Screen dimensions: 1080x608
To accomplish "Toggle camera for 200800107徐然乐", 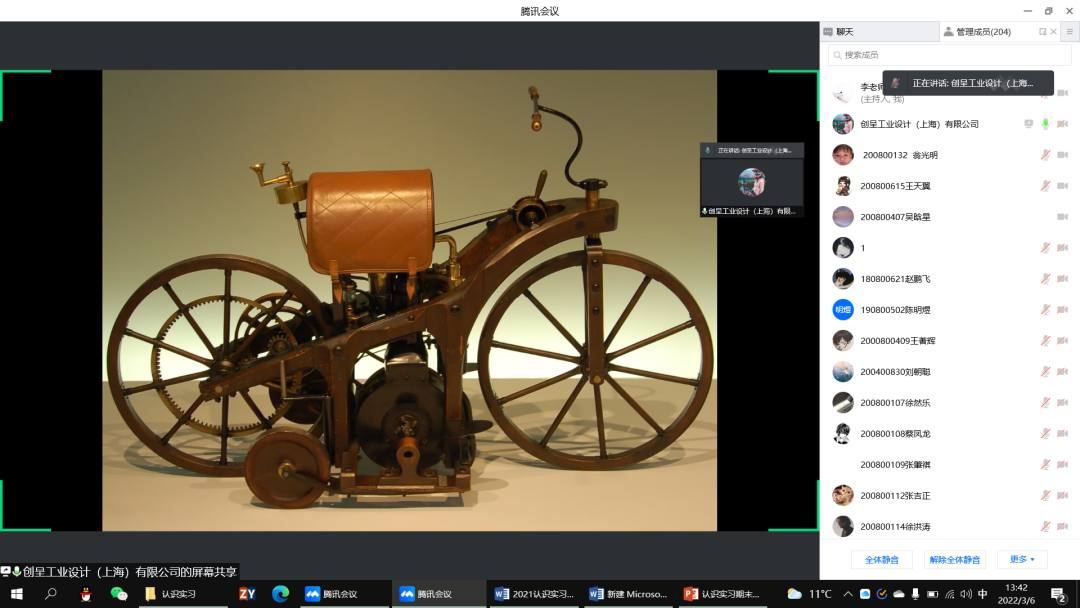I will tap(1062, 403).
